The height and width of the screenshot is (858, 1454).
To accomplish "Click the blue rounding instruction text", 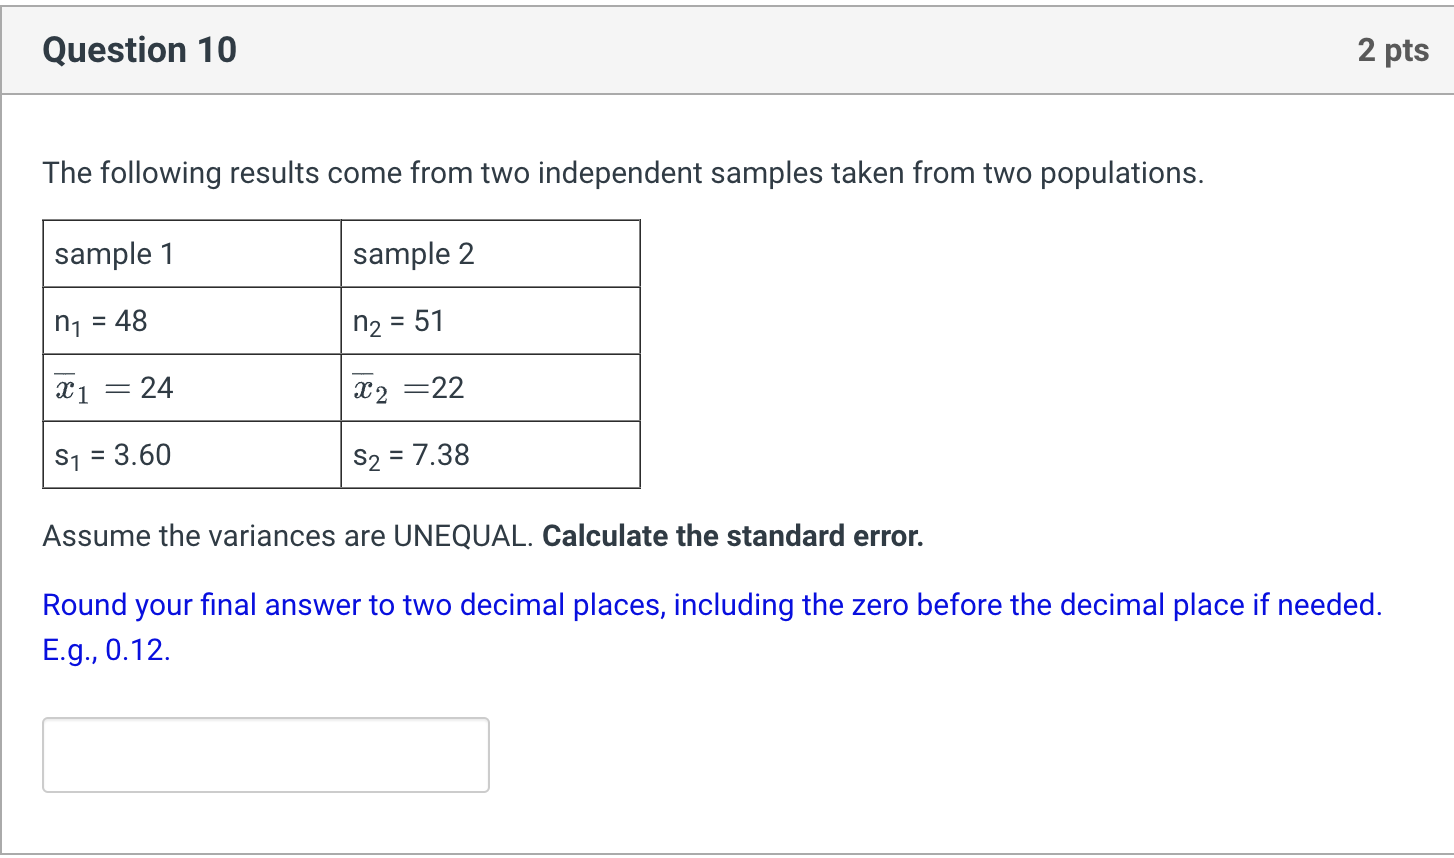I will (712, 627).
